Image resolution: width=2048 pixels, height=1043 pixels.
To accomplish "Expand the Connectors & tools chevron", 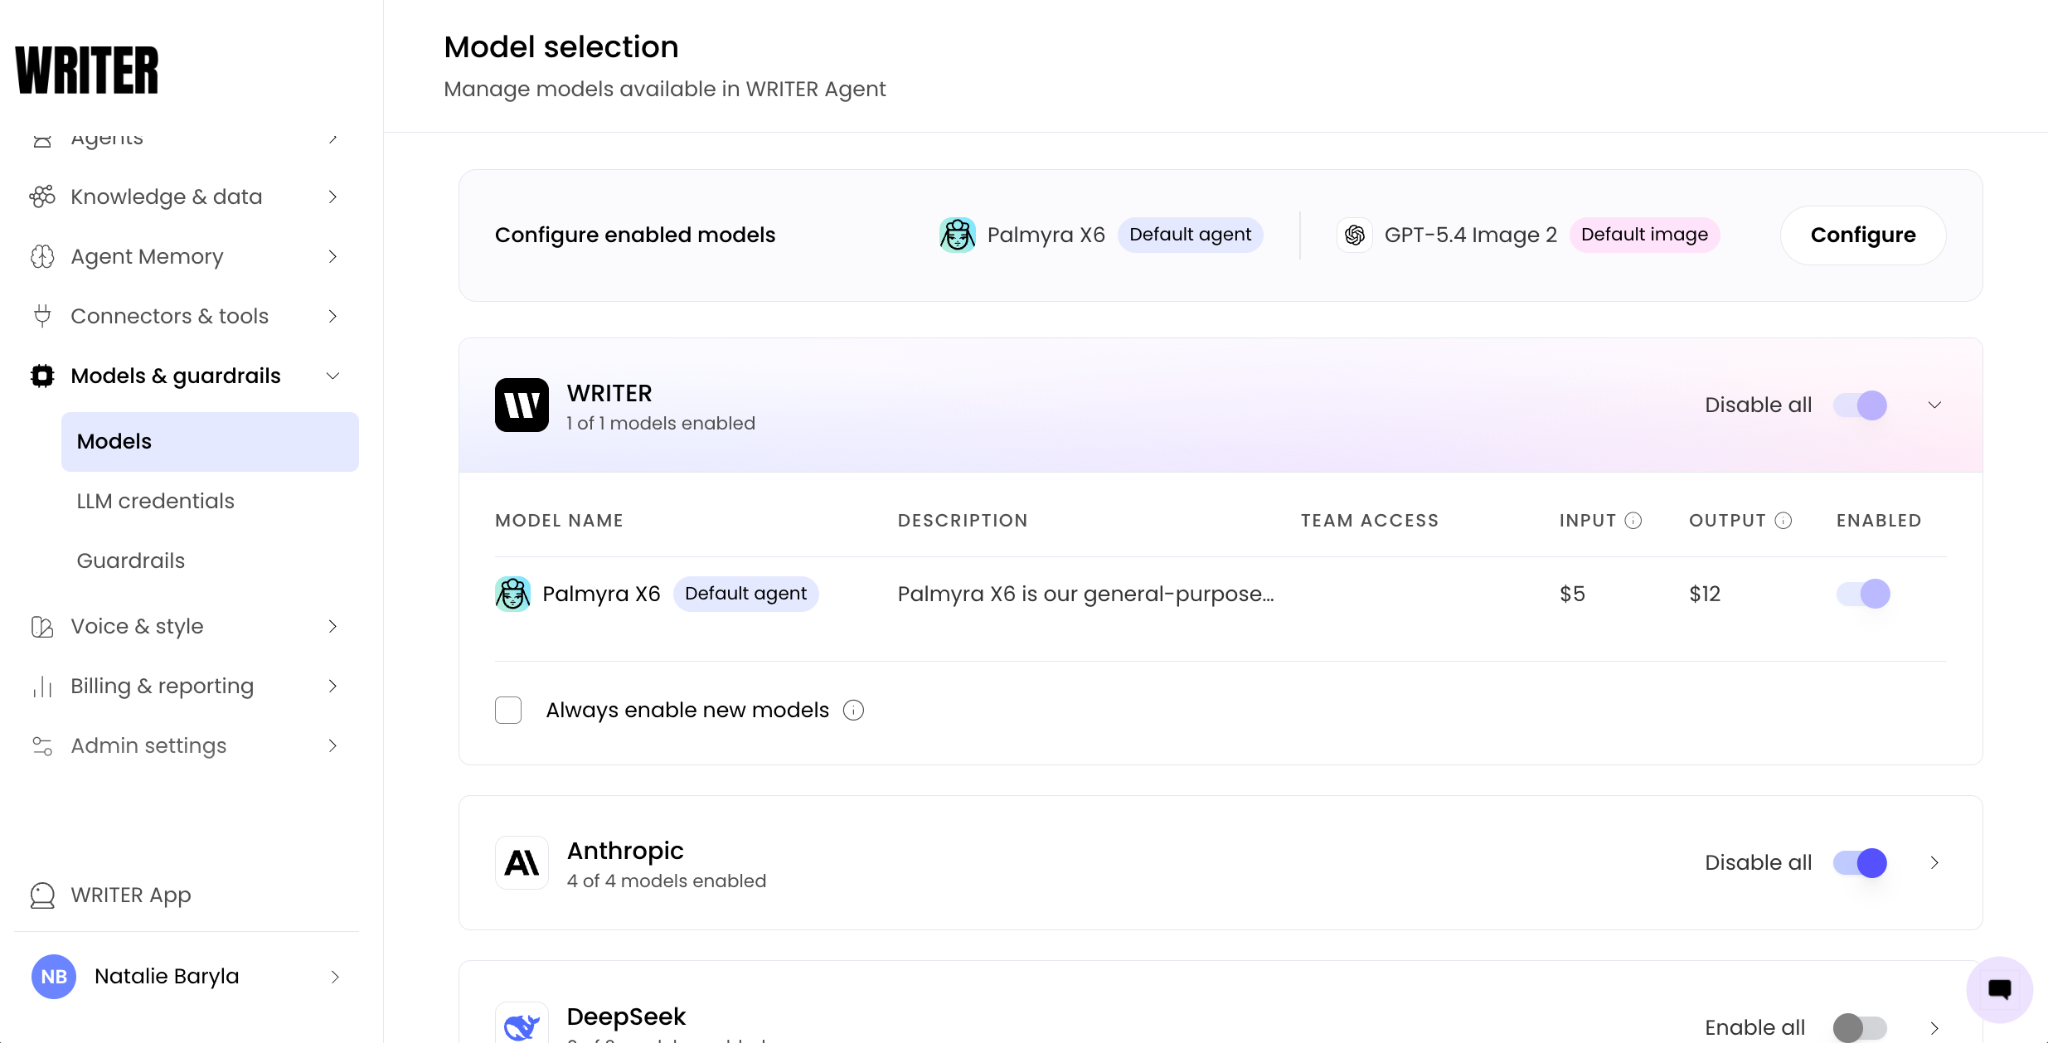I will (333, 316).
